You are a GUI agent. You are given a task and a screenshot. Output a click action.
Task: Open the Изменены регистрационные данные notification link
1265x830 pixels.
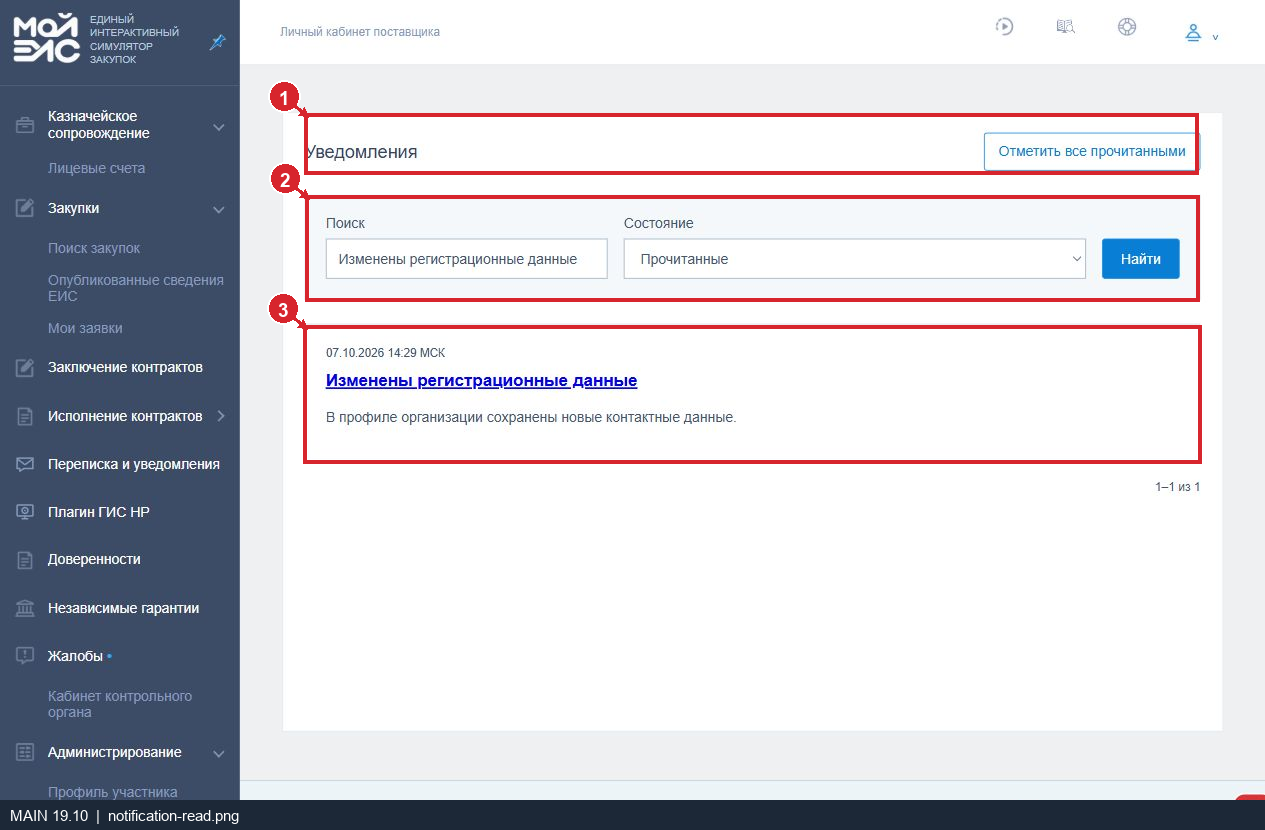(x=482, y=381)
